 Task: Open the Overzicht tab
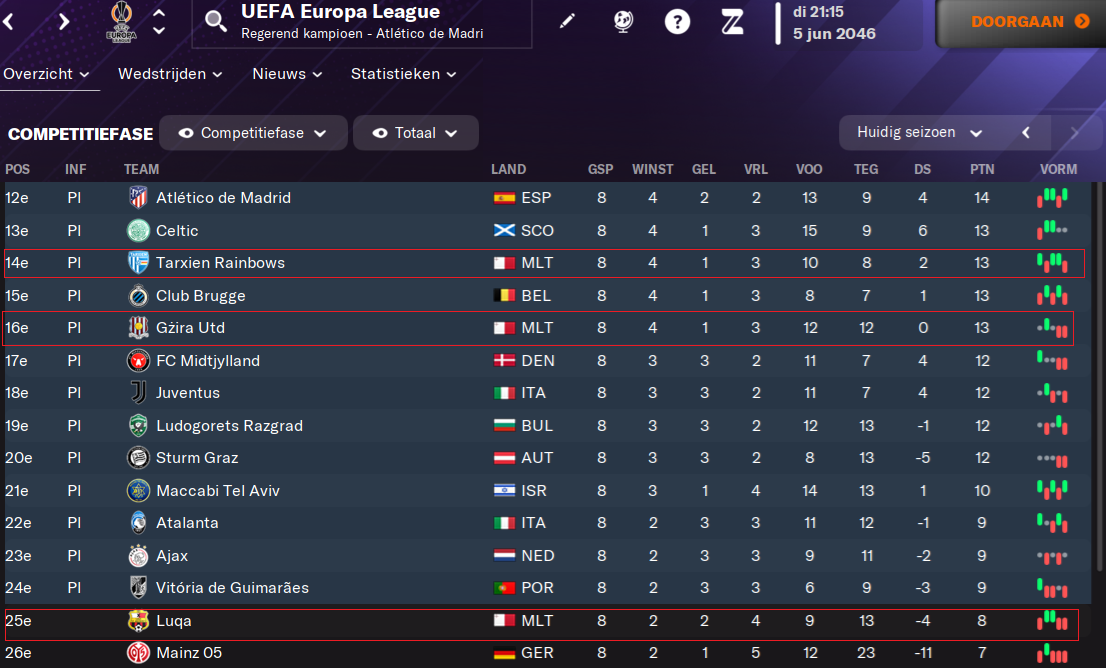(46, 74)
